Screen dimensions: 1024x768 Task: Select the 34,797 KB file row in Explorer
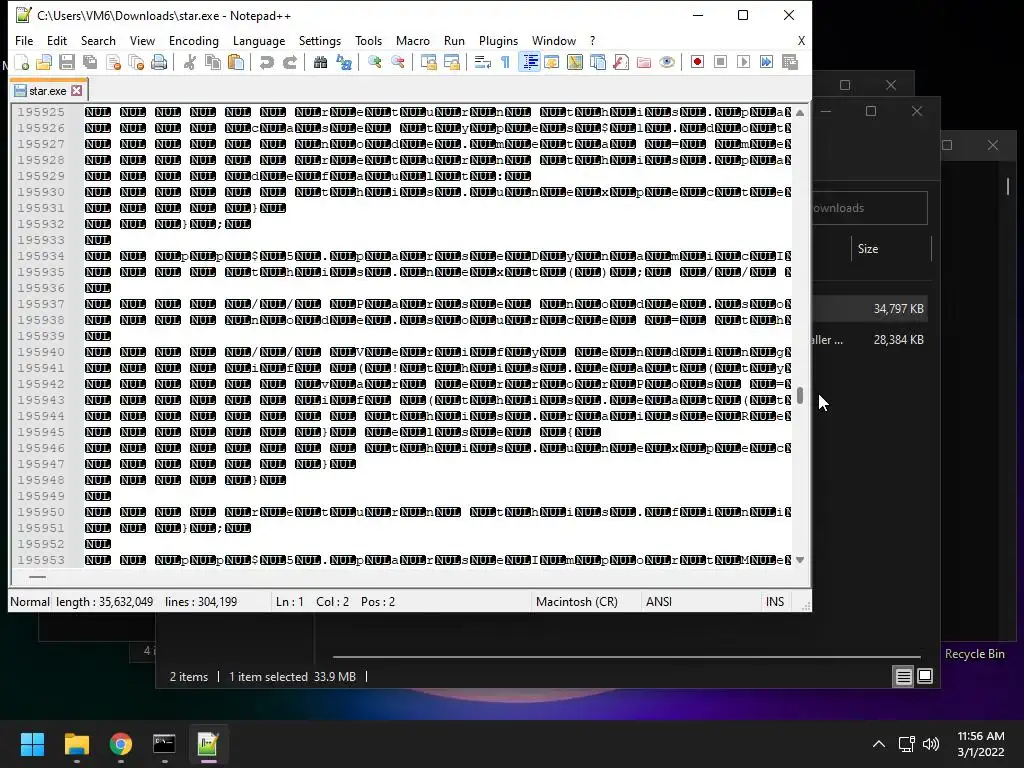pos(870,309)
